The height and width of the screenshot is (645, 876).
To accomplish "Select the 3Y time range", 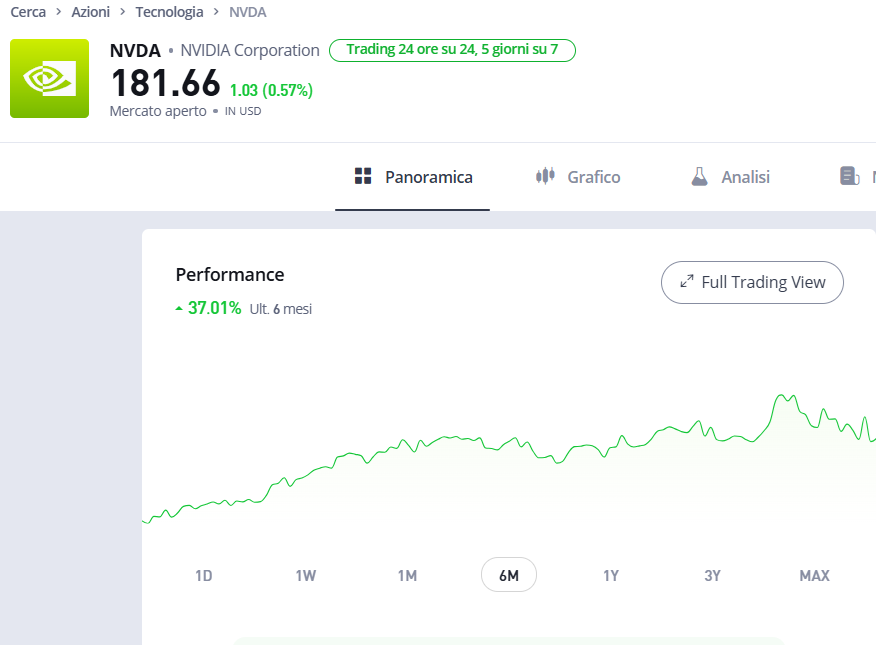I will 712,575.
